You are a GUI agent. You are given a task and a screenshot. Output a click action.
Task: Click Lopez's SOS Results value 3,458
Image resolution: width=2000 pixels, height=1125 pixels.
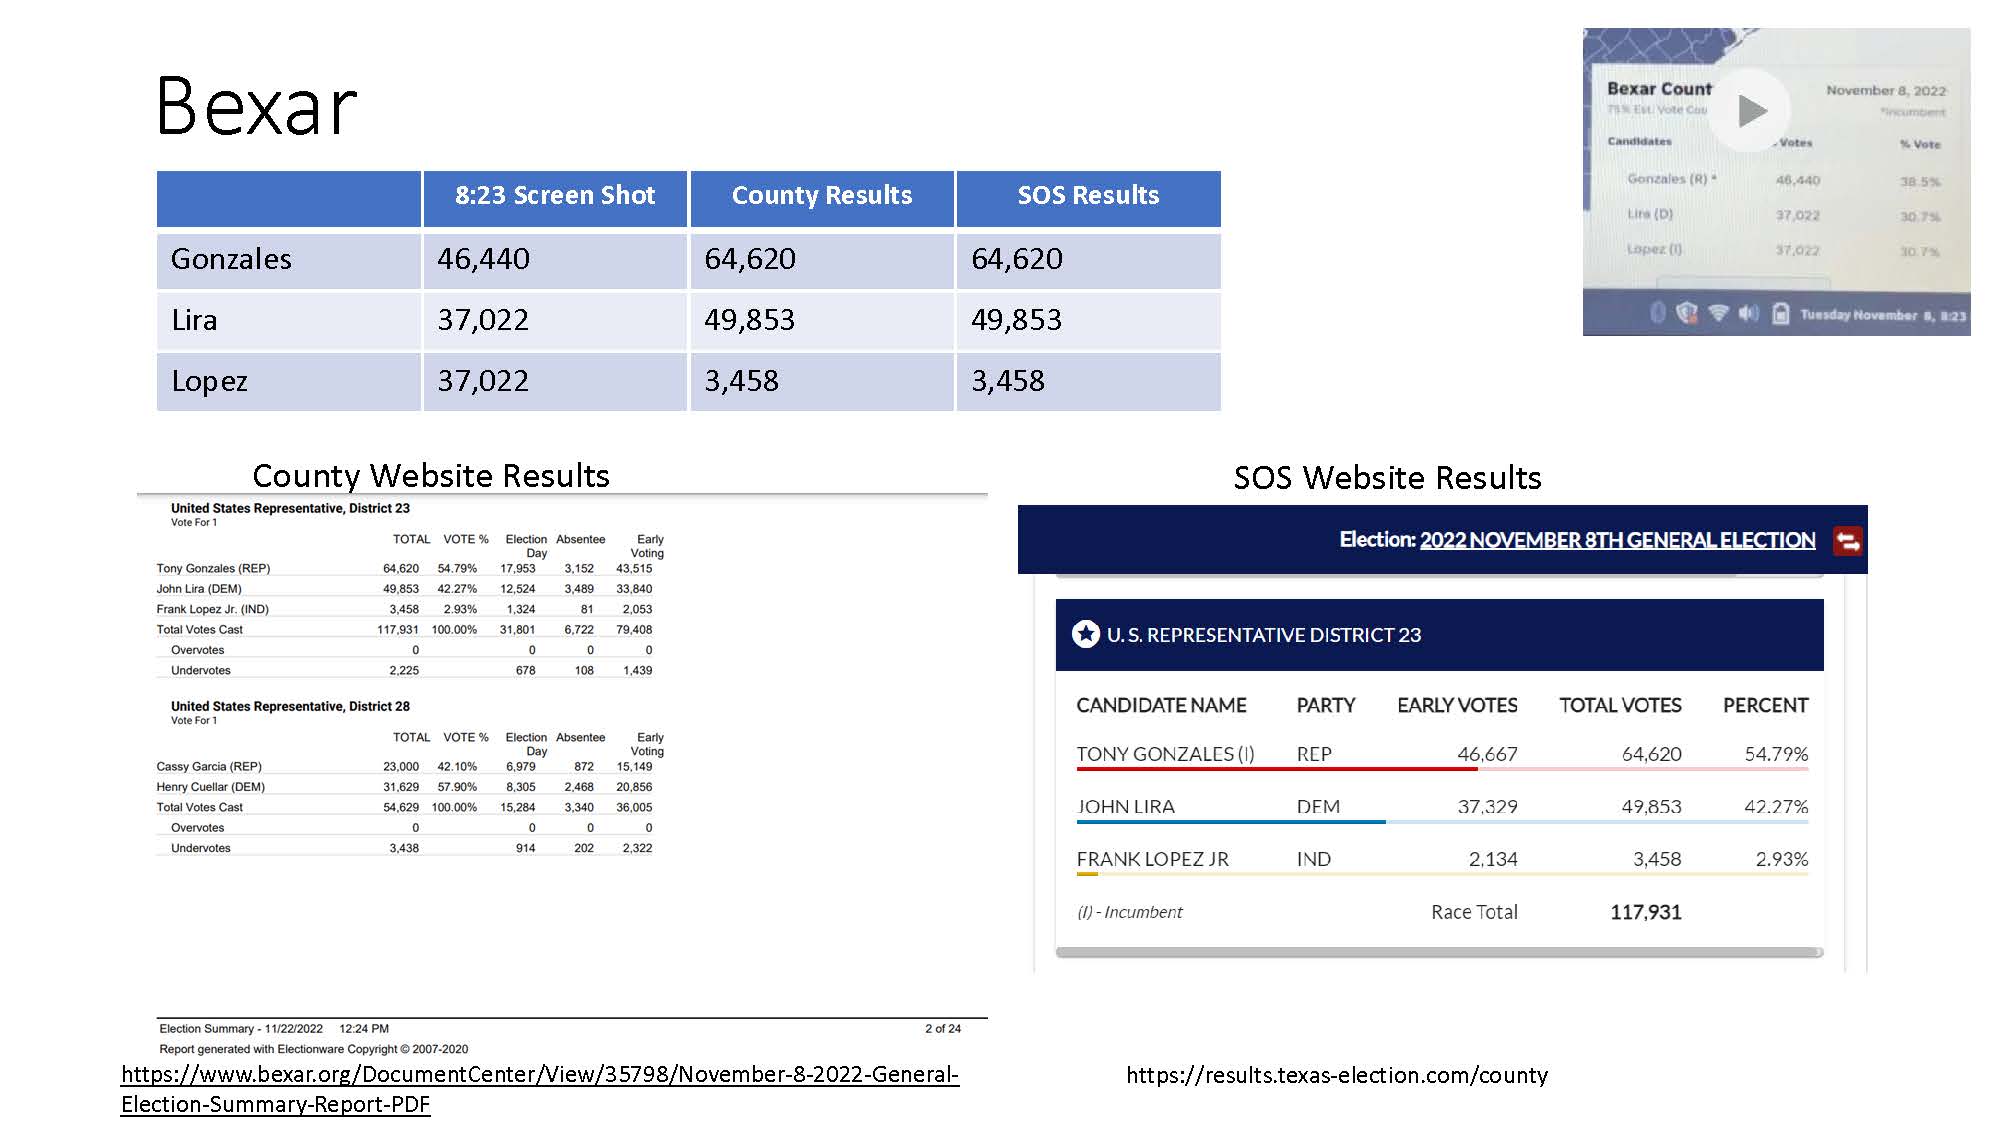pyautogui.click(x=1007, y=382)
